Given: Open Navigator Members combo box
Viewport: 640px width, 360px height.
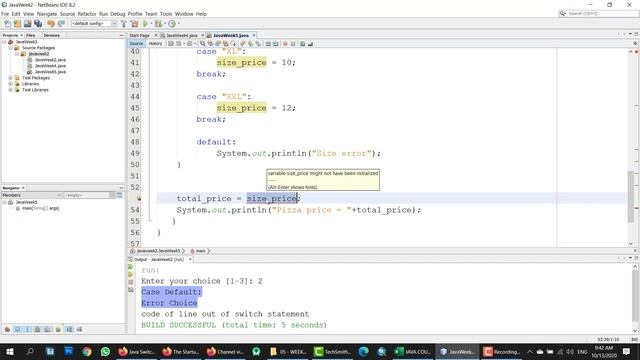Looking at the screenshot, I should pyautogui.click(x=32, y=196).
